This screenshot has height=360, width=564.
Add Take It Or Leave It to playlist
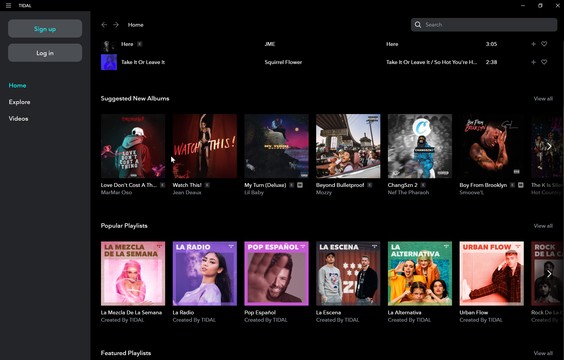(533, 62)
